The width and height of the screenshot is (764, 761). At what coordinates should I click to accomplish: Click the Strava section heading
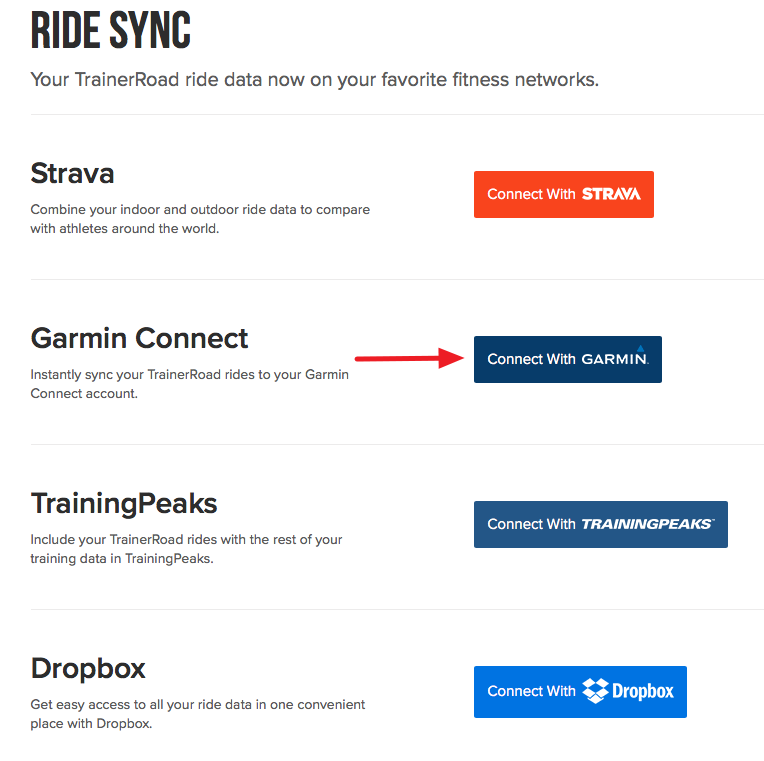[x=72, y=173]
